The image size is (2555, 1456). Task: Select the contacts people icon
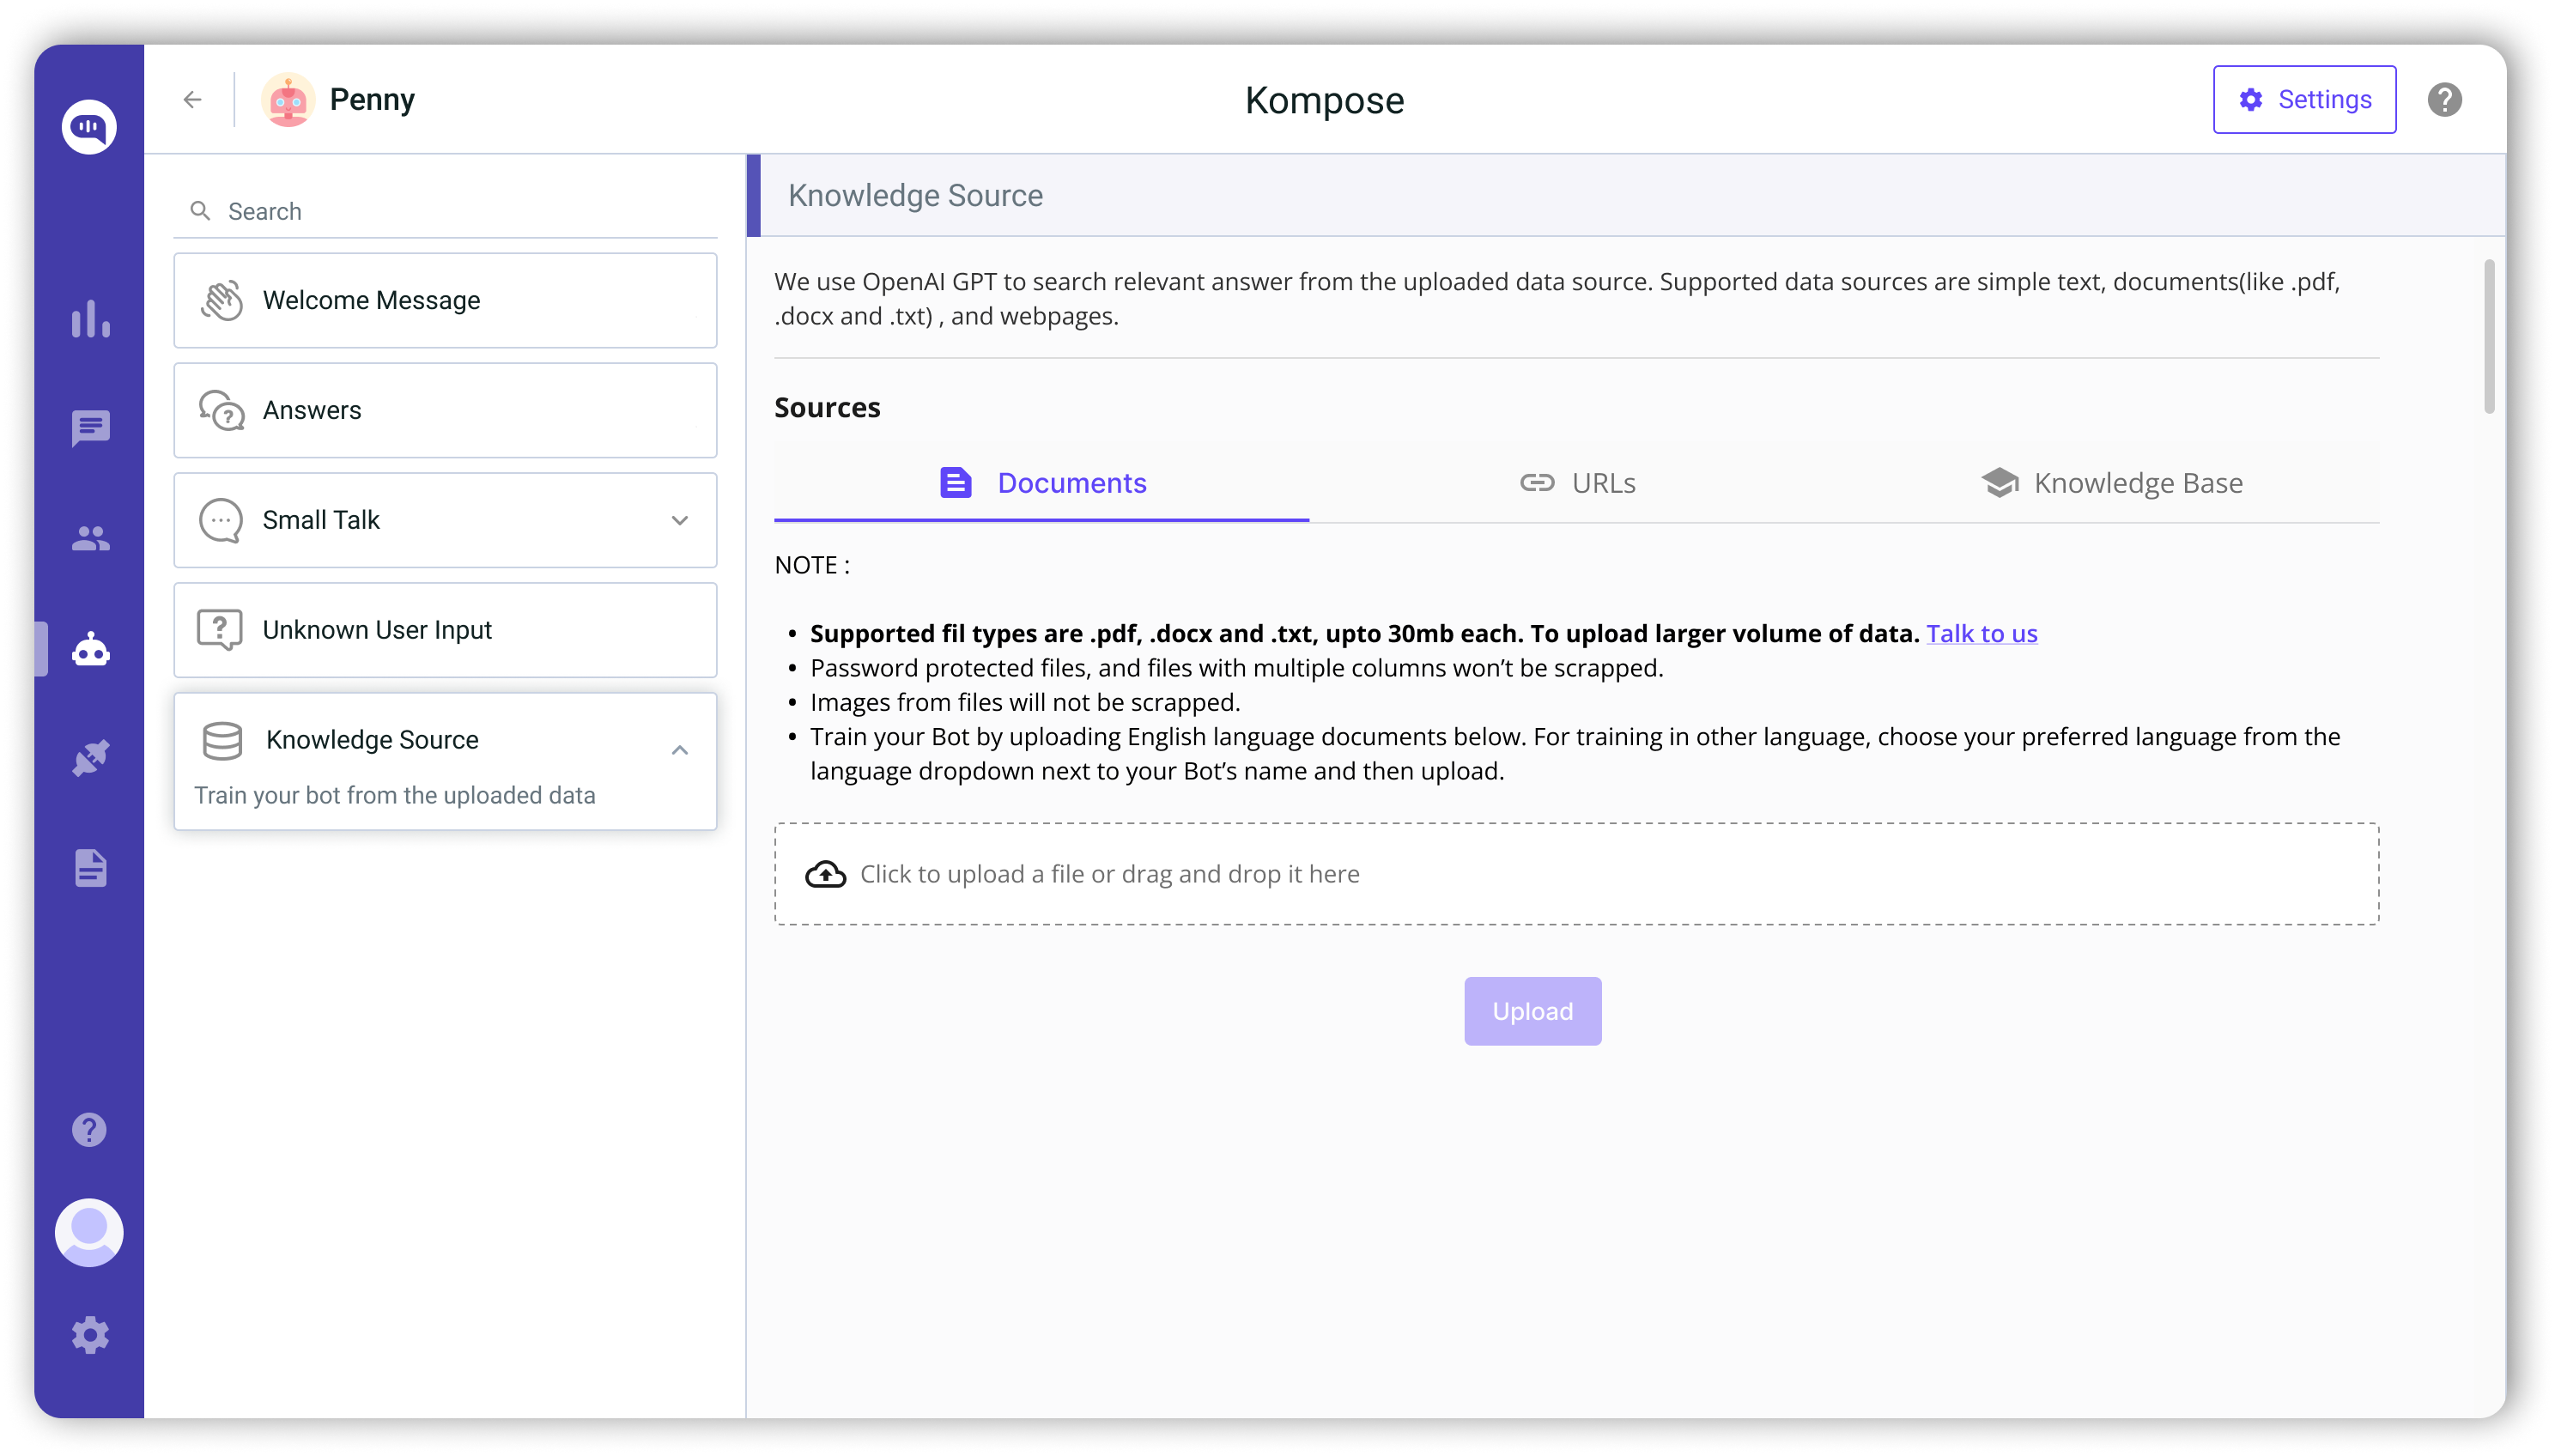click(89, 539)
